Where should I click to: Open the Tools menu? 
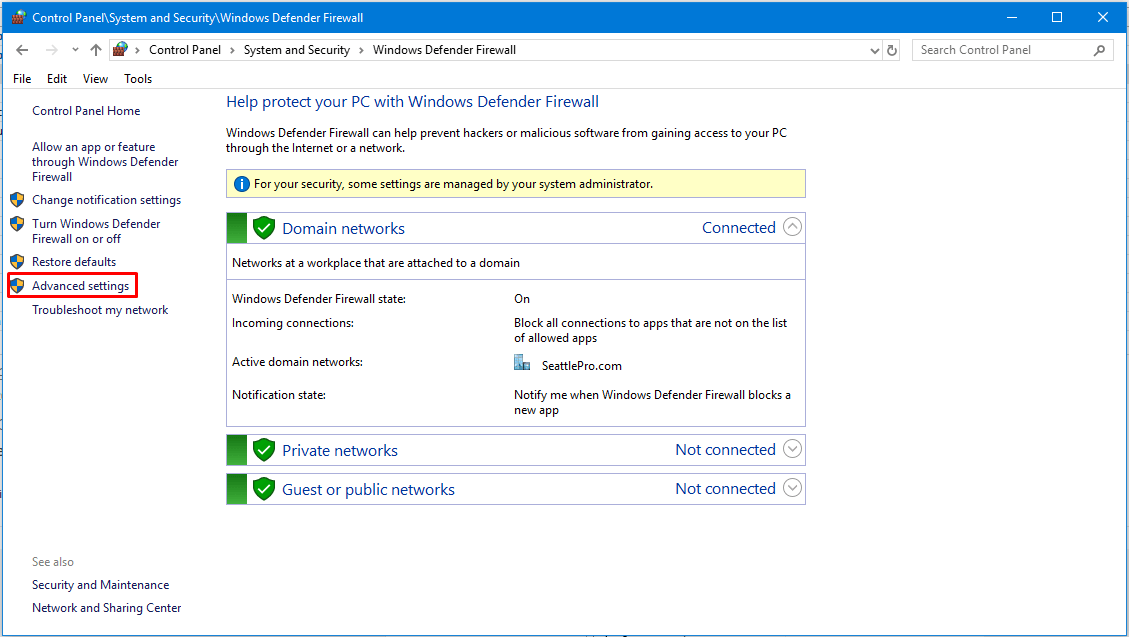click(138, 79)
